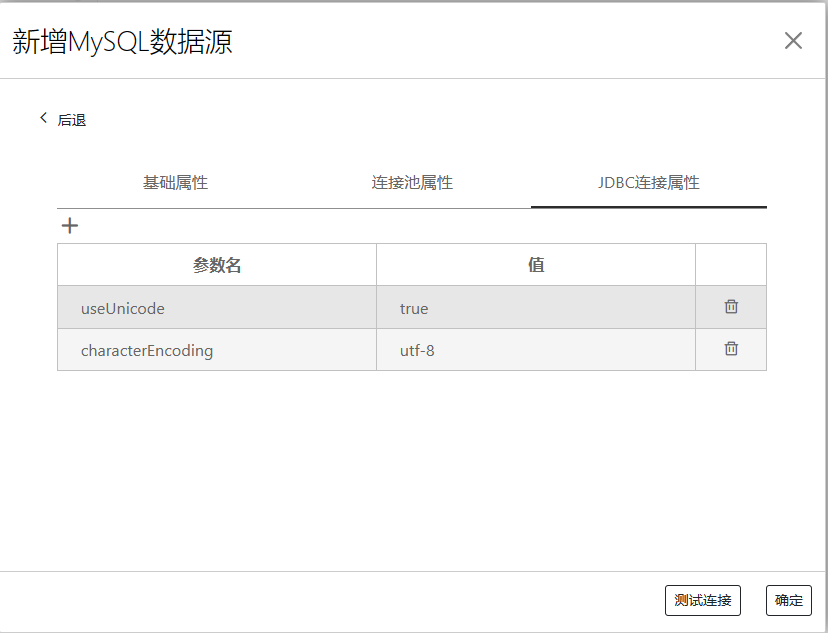Add a new JDBC parameter with plus icon

coord(70,226)
